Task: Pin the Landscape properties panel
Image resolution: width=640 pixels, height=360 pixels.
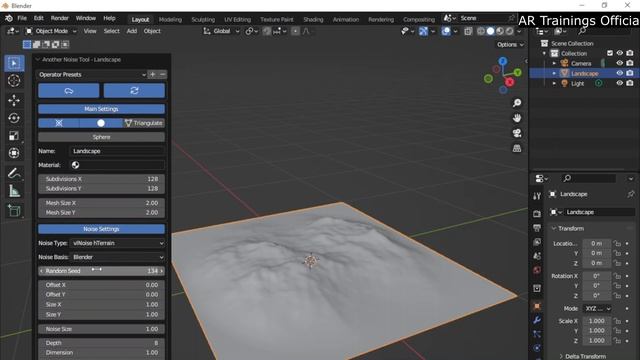Action: (631, 194)
